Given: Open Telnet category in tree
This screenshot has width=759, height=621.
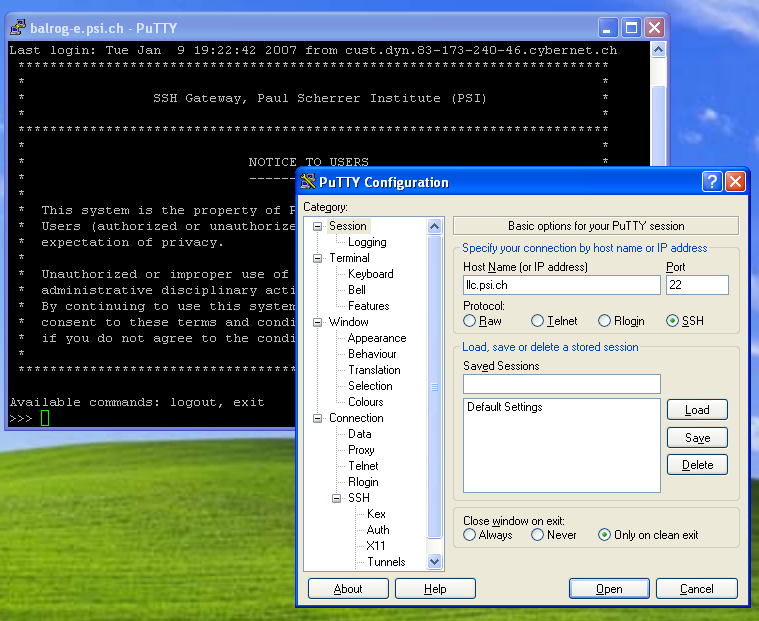Looking at the screenshot, I should coord(363,466).
